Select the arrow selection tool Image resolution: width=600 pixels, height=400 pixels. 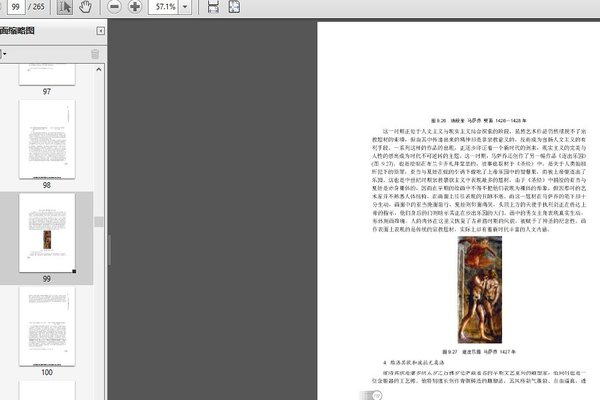pos(65,7)
